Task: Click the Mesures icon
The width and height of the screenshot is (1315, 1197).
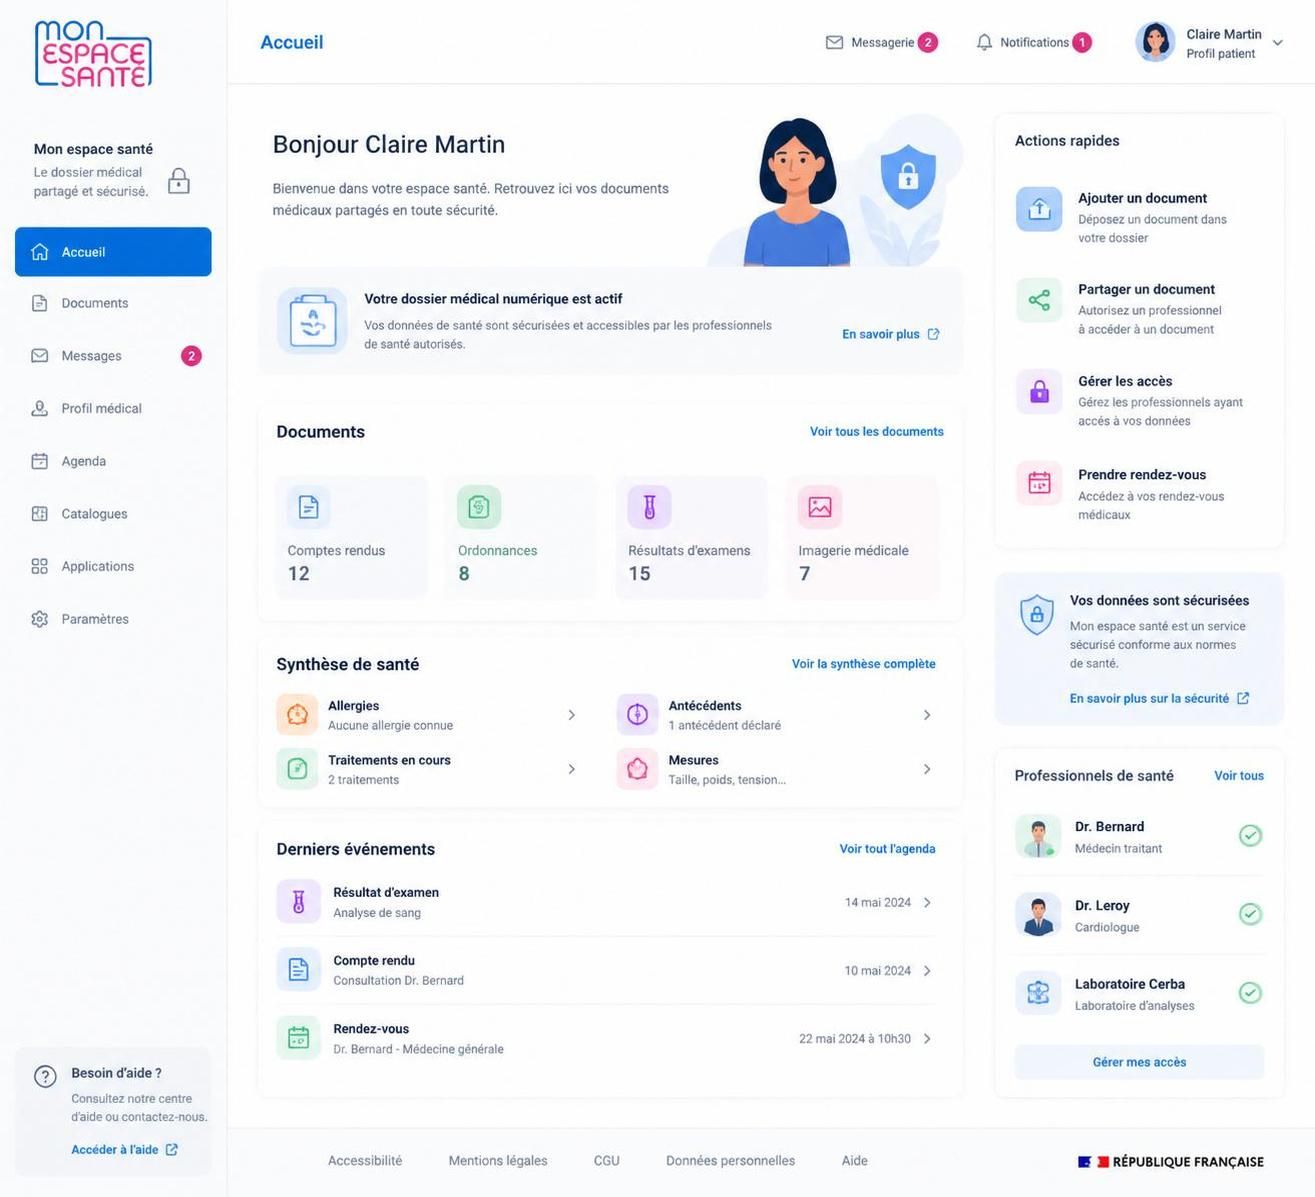Action: (637, 769)
